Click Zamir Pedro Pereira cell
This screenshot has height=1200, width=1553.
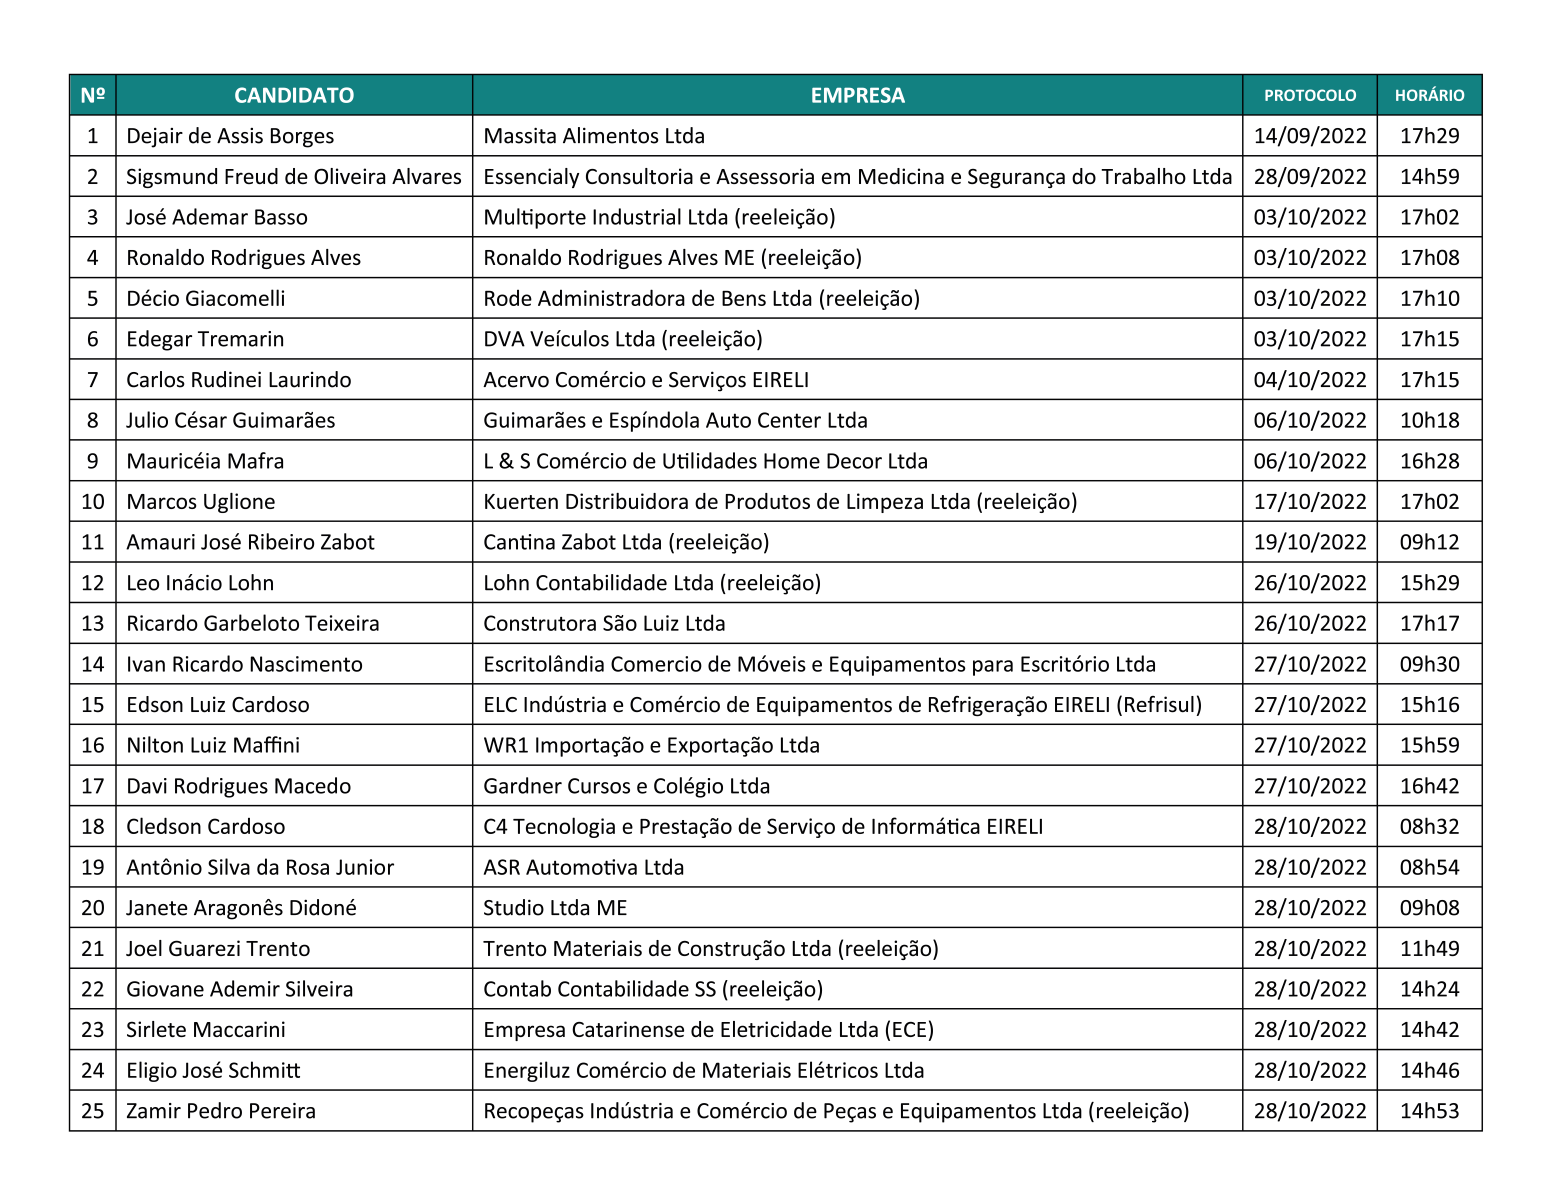[294, 1111]
